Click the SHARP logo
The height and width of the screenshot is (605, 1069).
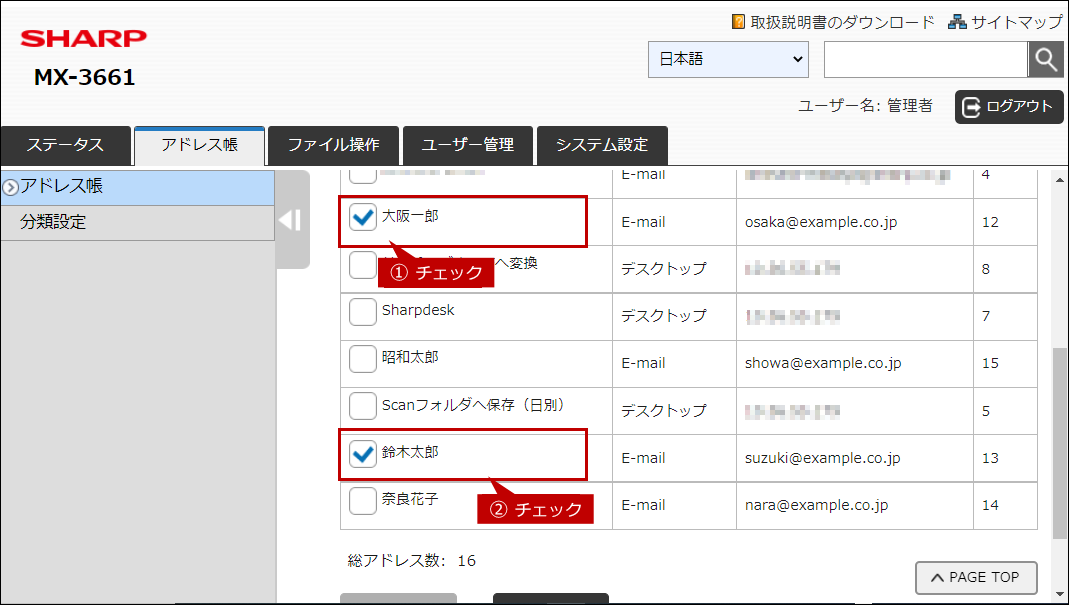tap(83, 38)
